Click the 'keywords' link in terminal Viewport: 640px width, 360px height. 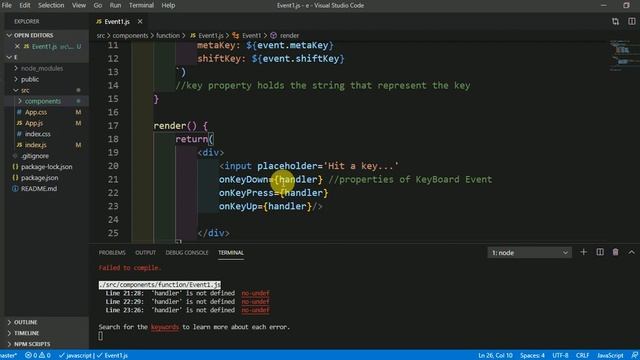[165, 327]
